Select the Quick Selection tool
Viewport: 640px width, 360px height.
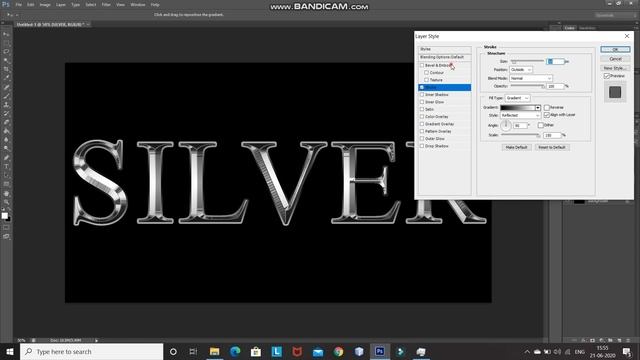[x=6, y=60]
